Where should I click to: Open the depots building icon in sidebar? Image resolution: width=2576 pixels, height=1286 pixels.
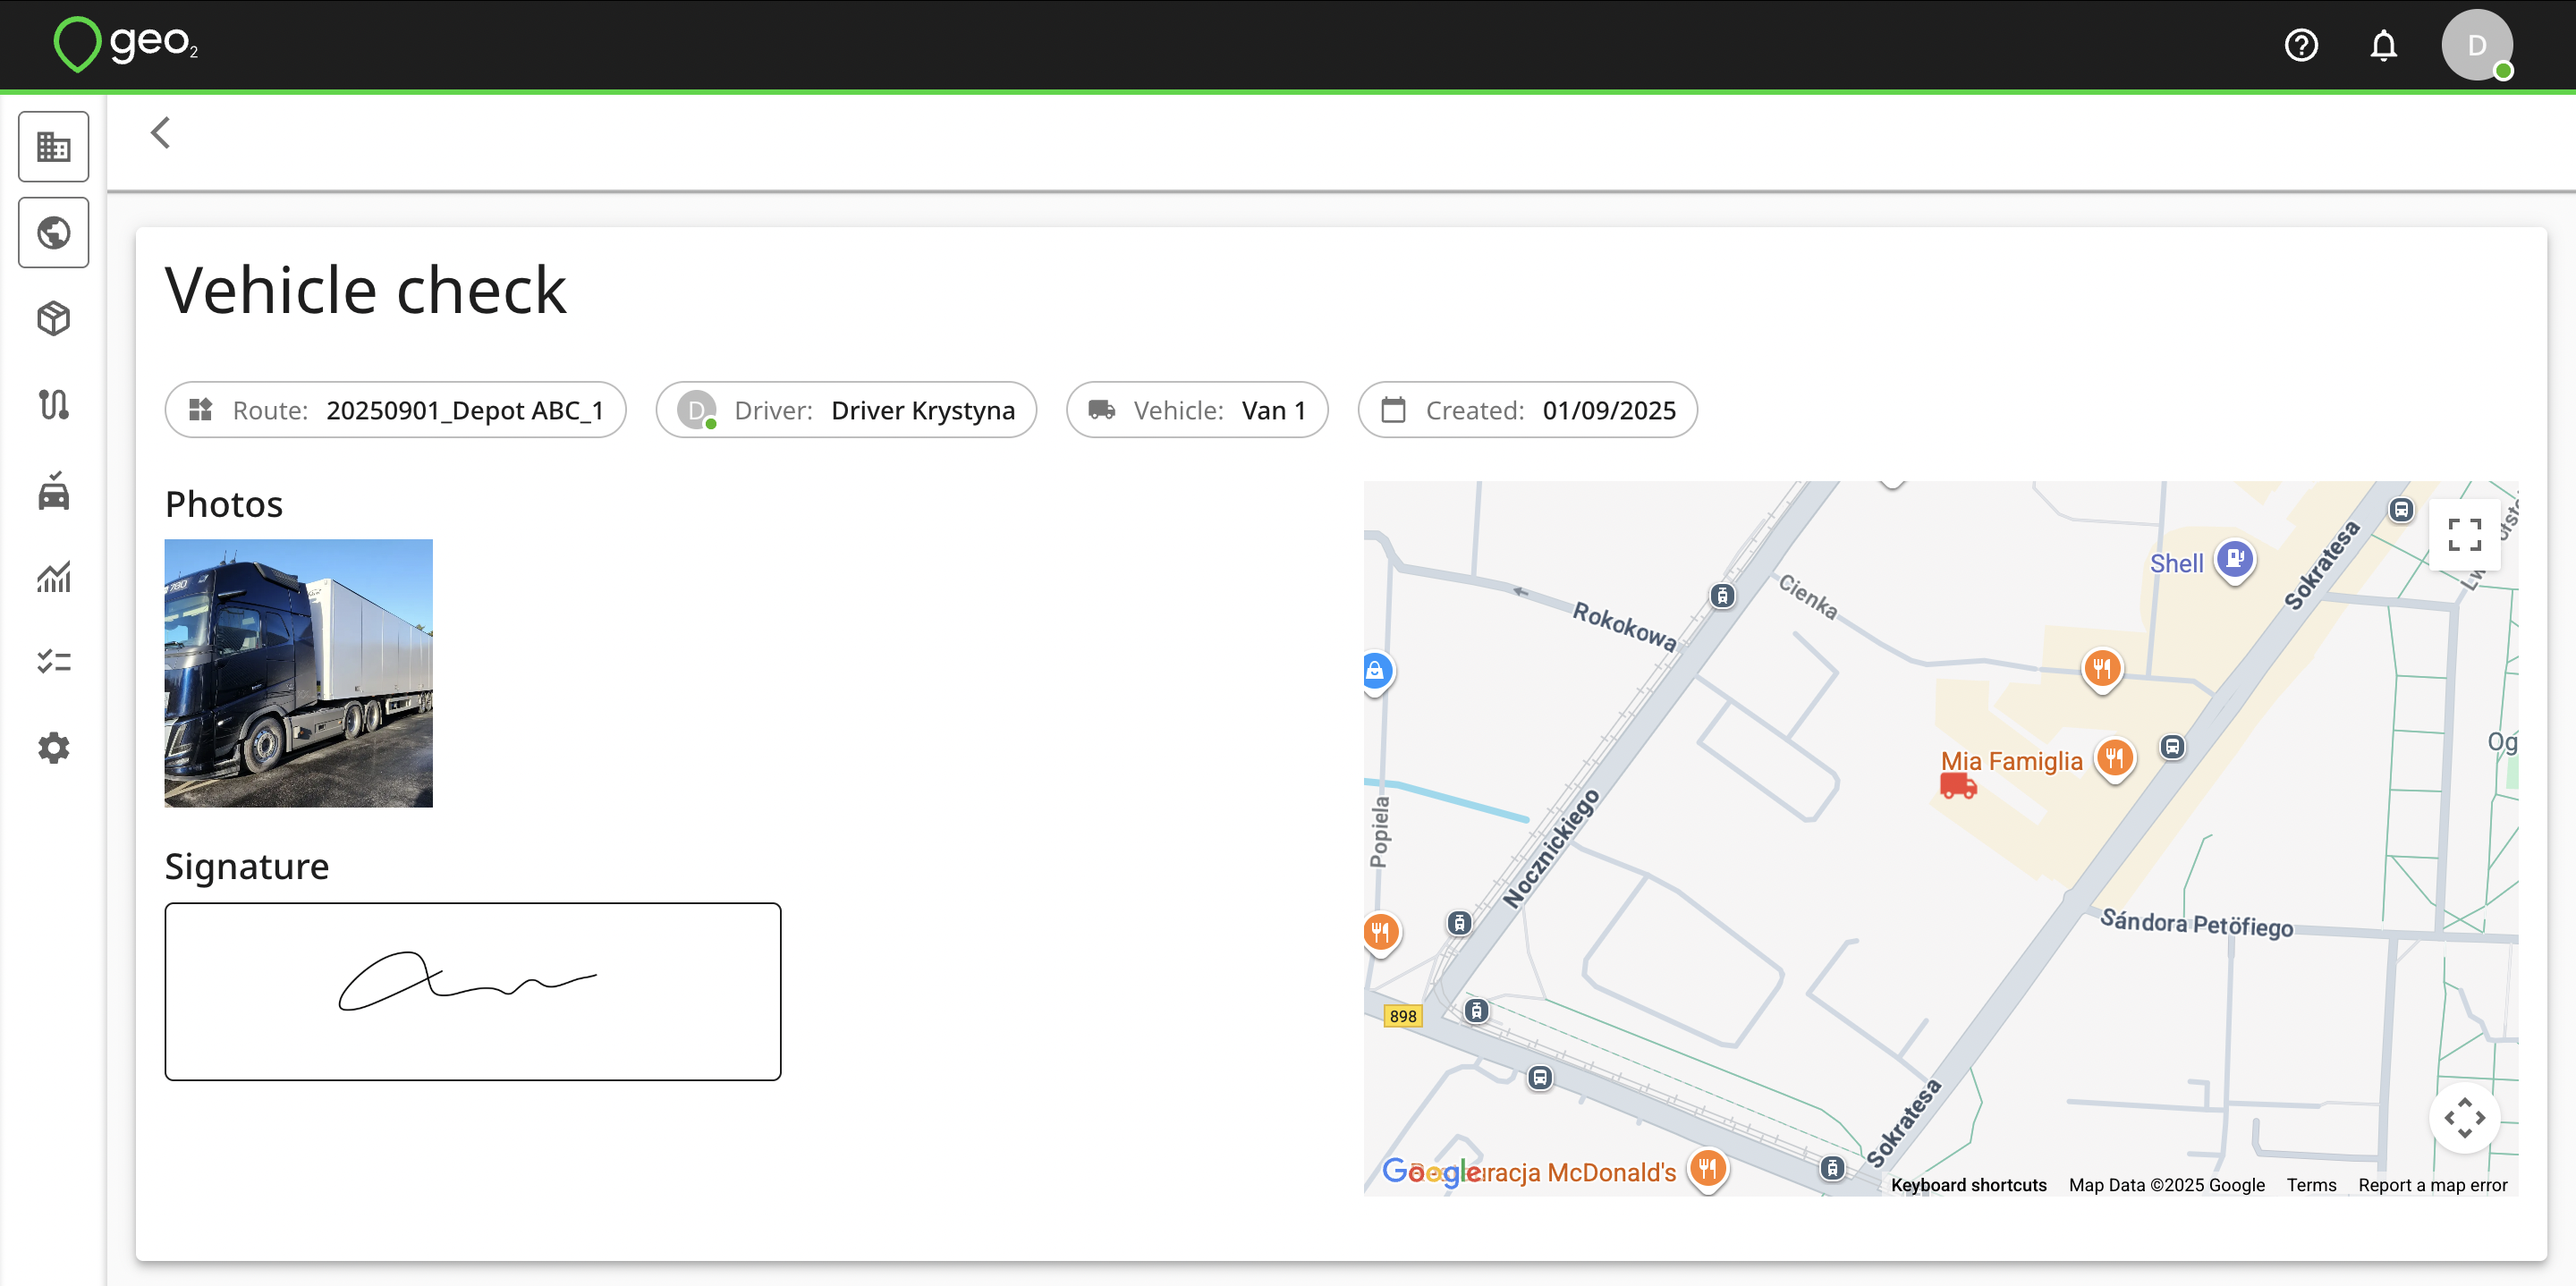pos(54,147)
